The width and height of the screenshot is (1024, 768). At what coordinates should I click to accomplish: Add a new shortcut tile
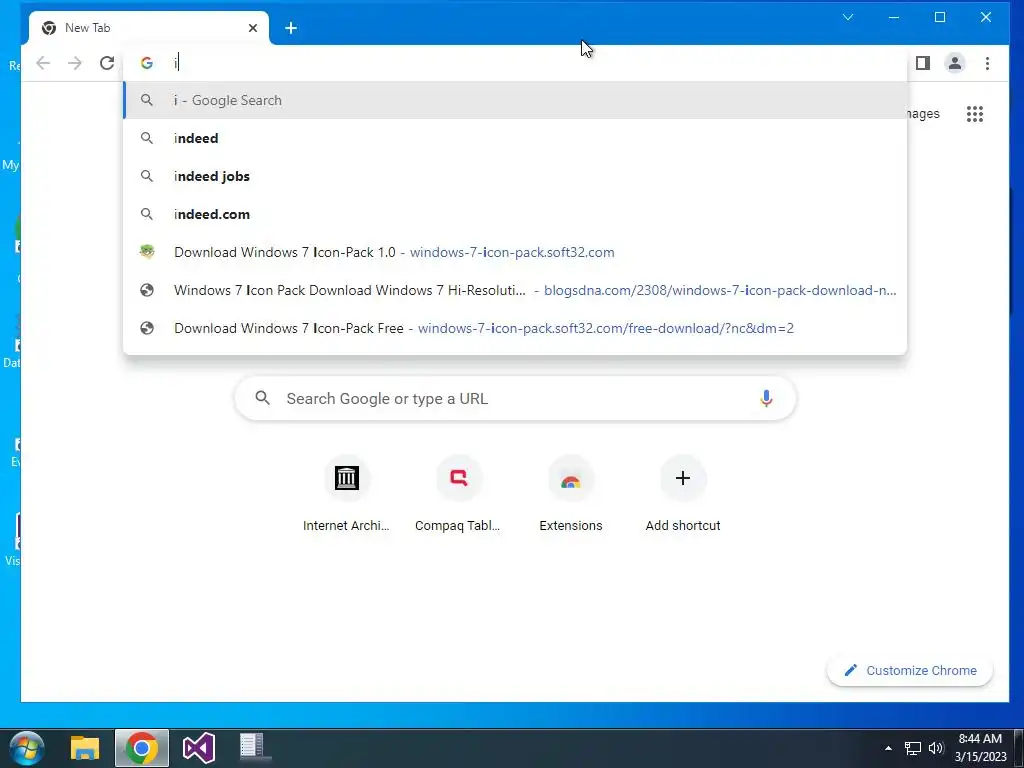pyautogui.click(x=683, y=495)
